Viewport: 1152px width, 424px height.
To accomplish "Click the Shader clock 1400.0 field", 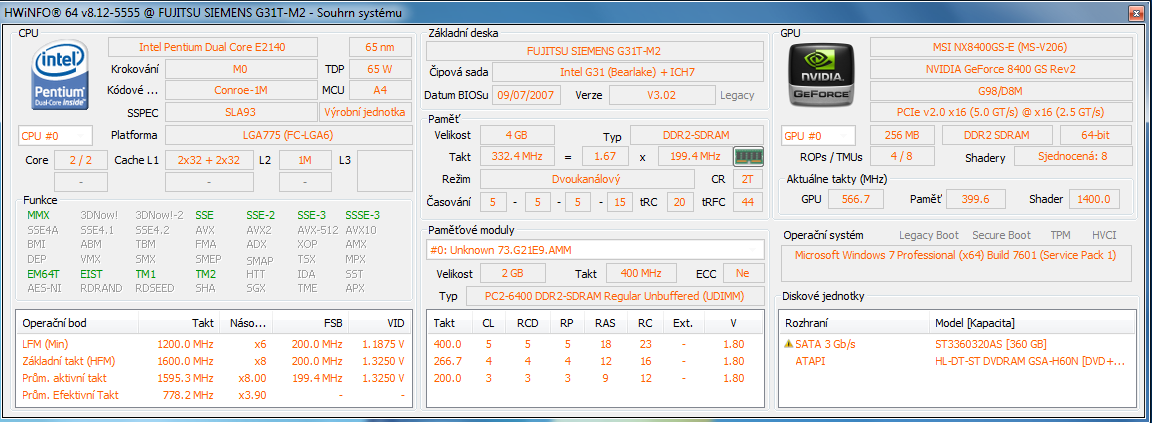I will coord(1094,199).
